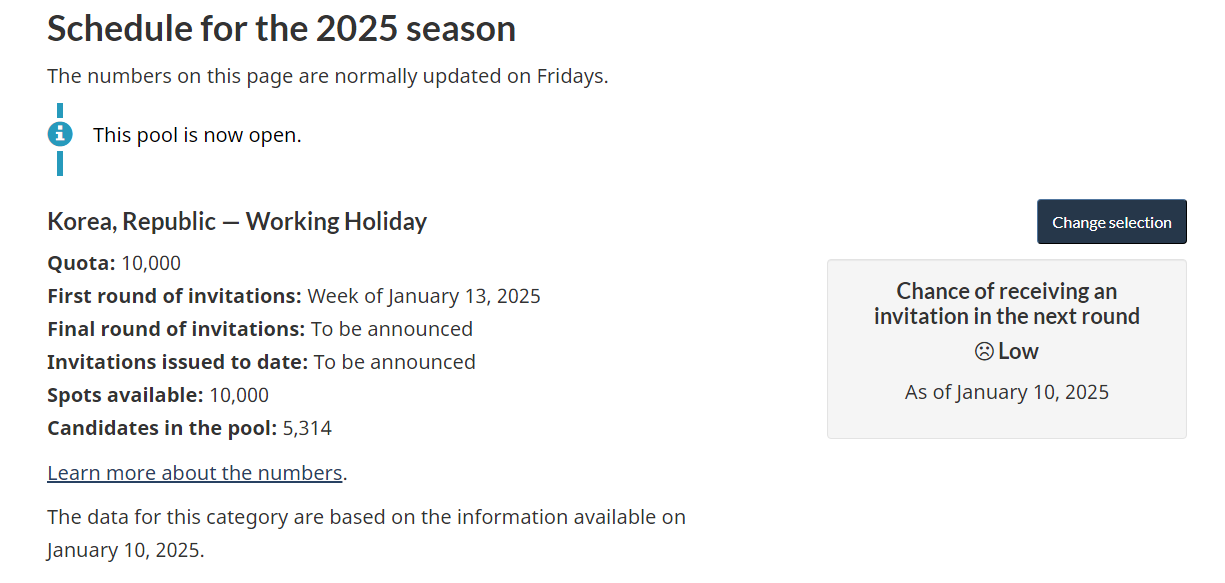The image size is (1225, 583).
Task: Click the Spots available label
Action: (125, 395)
